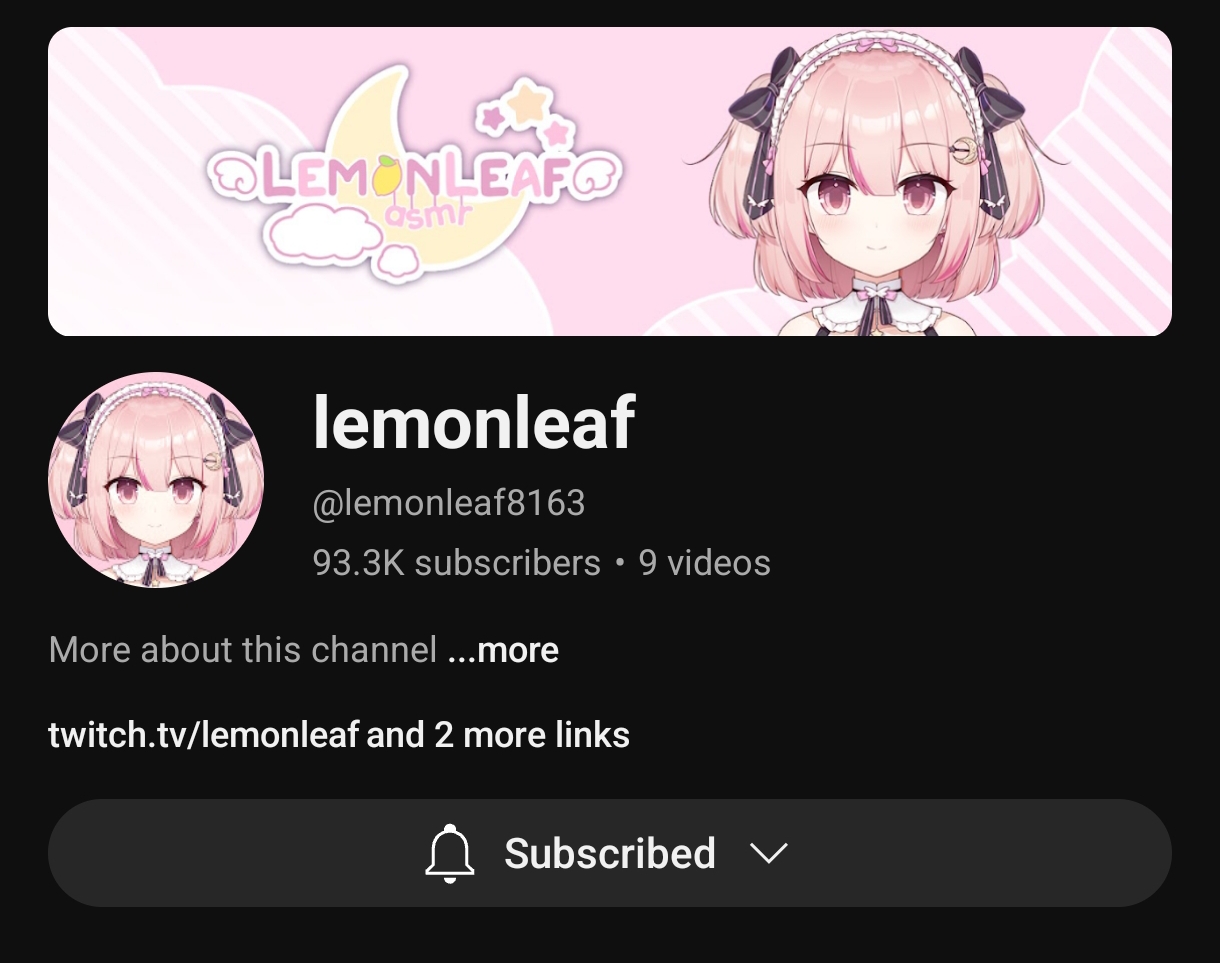The width and height of the screenshot is (1220, 963).
Task: Expand description with the ...more link
Action: point(503,650)
